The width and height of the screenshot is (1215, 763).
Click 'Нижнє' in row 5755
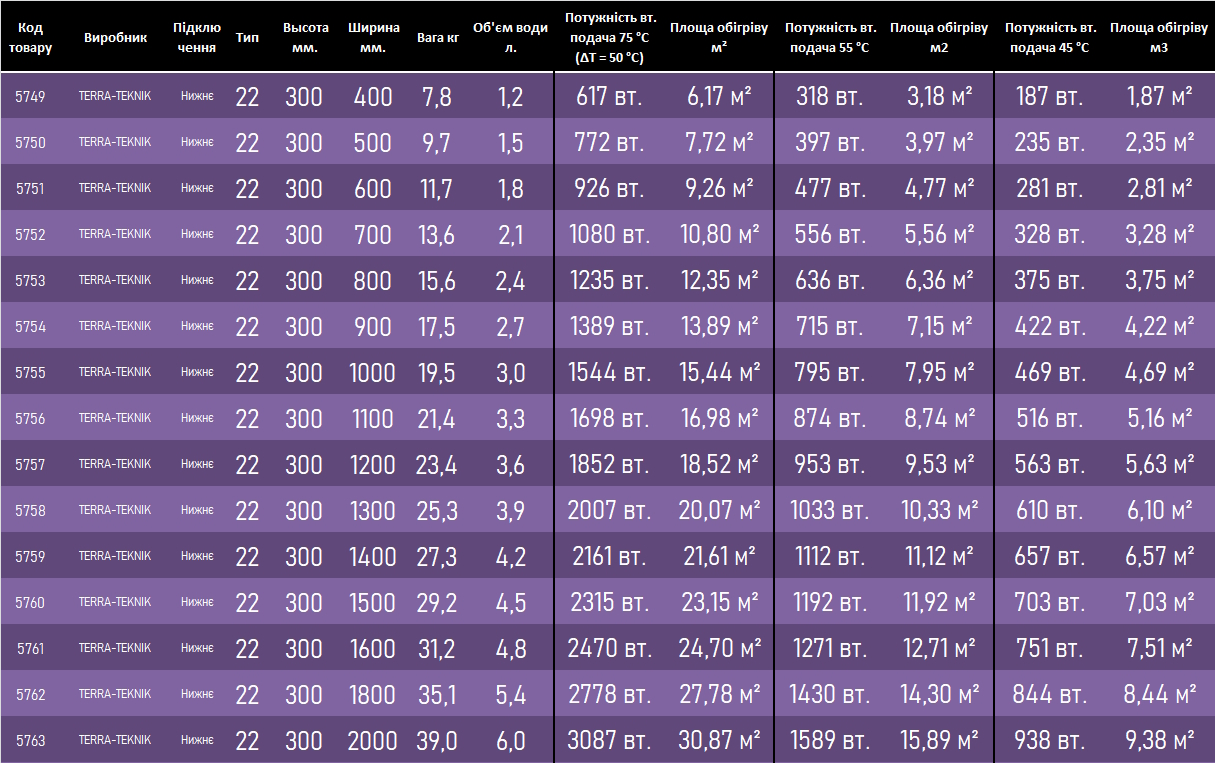tap(197, 372)
